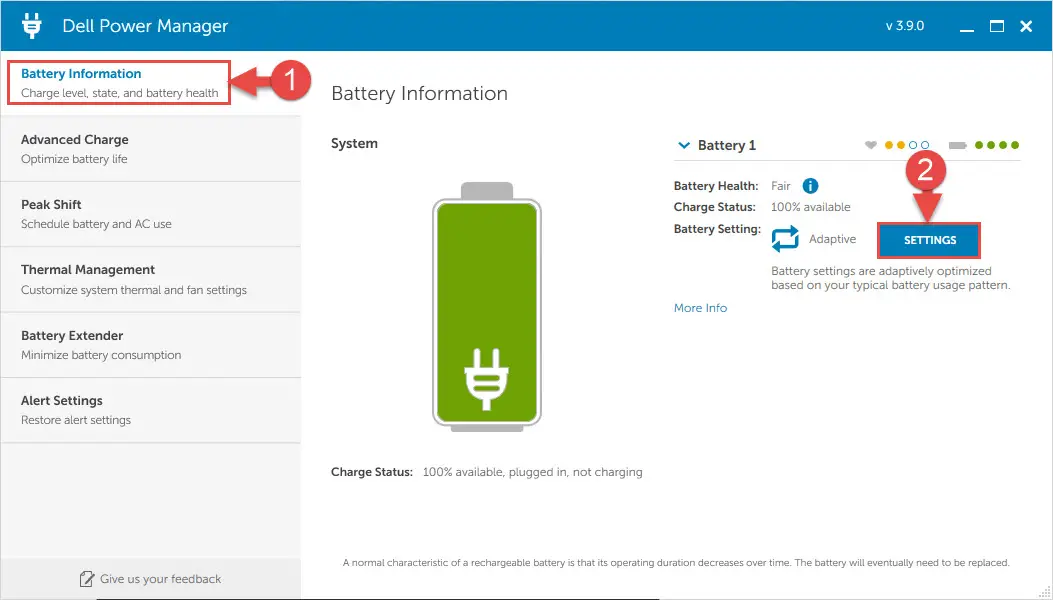The image size is (1053, 600).
Task: Collapse the Battery 1 section chevron
Action: pyautogui.click(x=684, y=146)
